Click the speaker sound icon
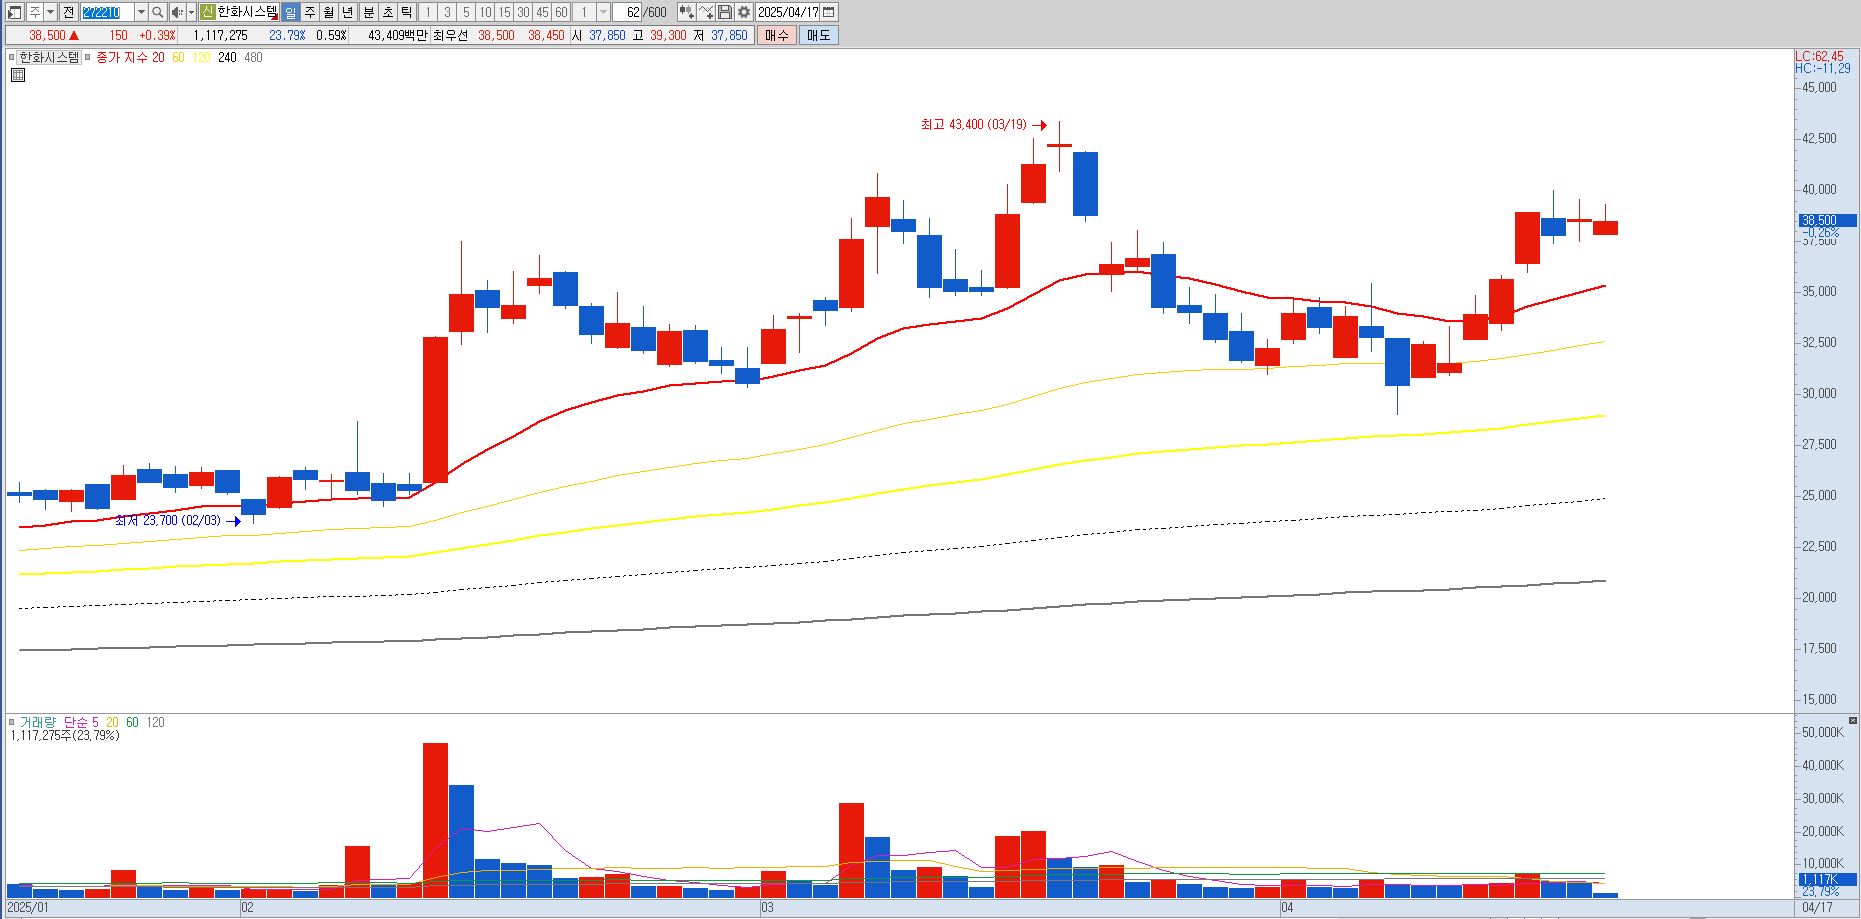Screen dimensions: 1861x919 pos(176,12)
